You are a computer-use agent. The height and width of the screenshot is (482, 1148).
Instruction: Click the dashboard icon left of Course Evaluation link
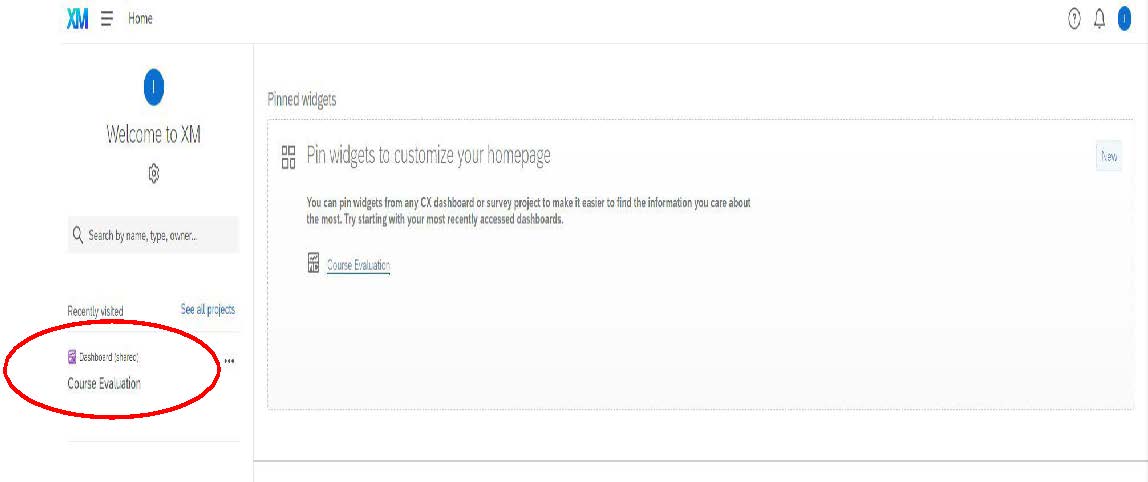(x=313, y=264)
